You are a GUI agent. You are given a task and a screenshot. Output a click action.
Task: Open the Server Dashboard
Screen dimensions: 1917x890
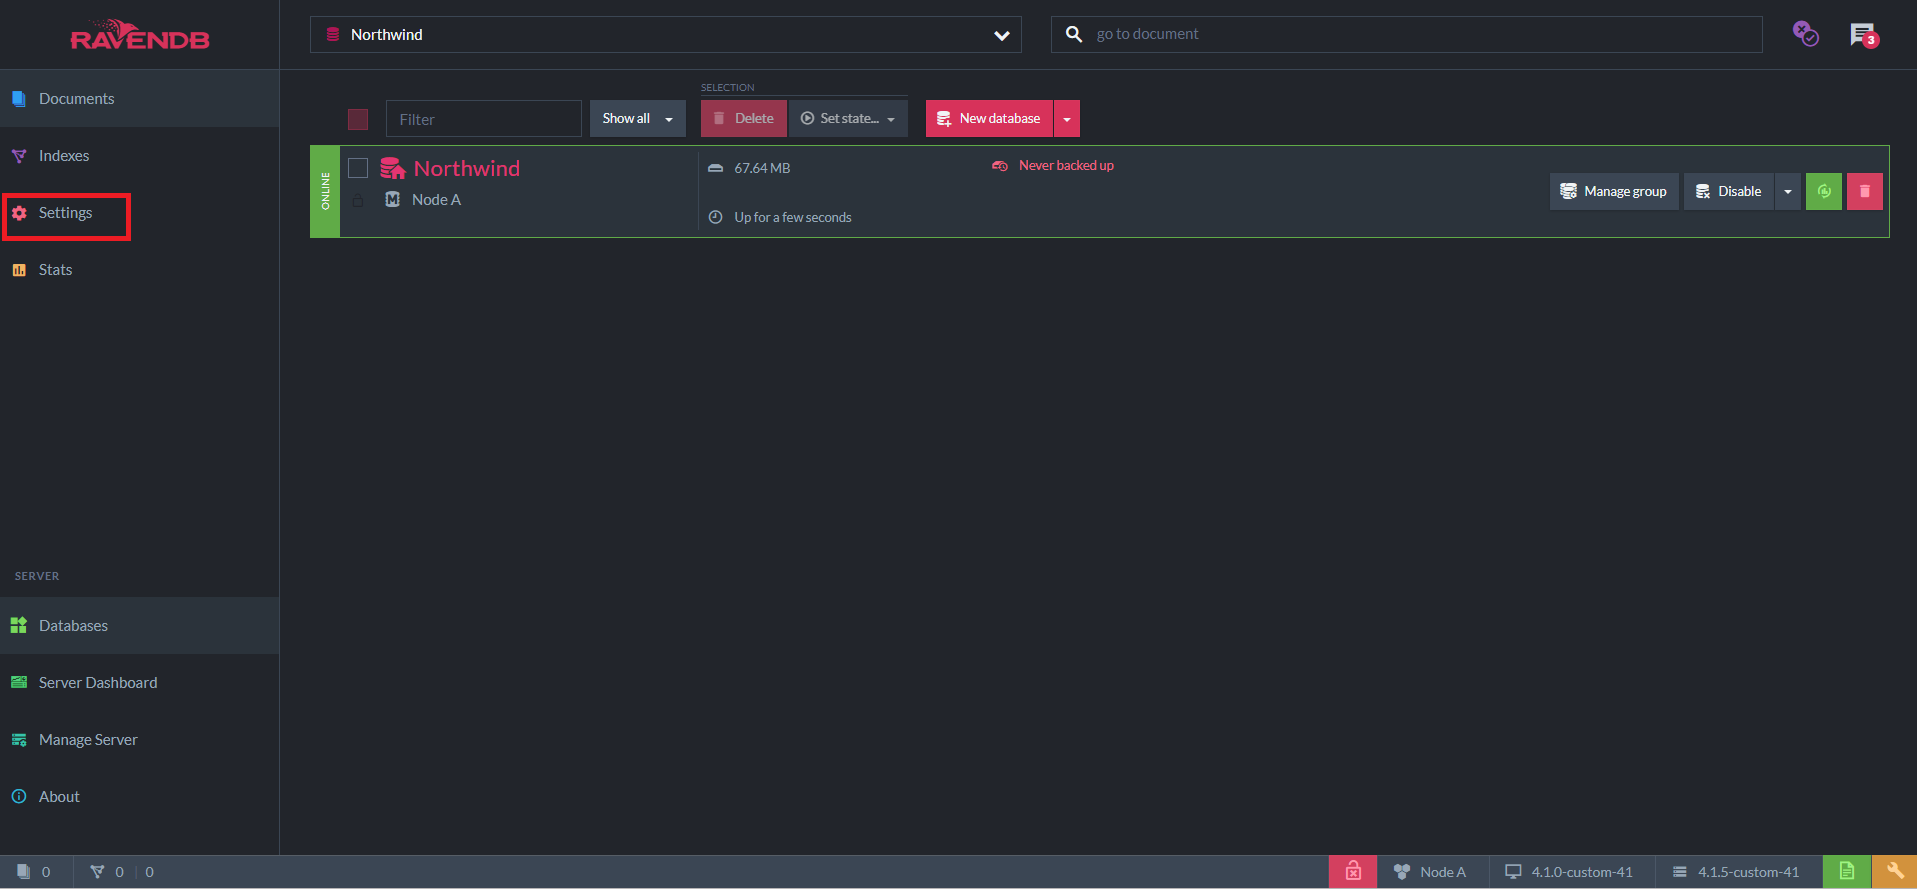tap(139, 682)
